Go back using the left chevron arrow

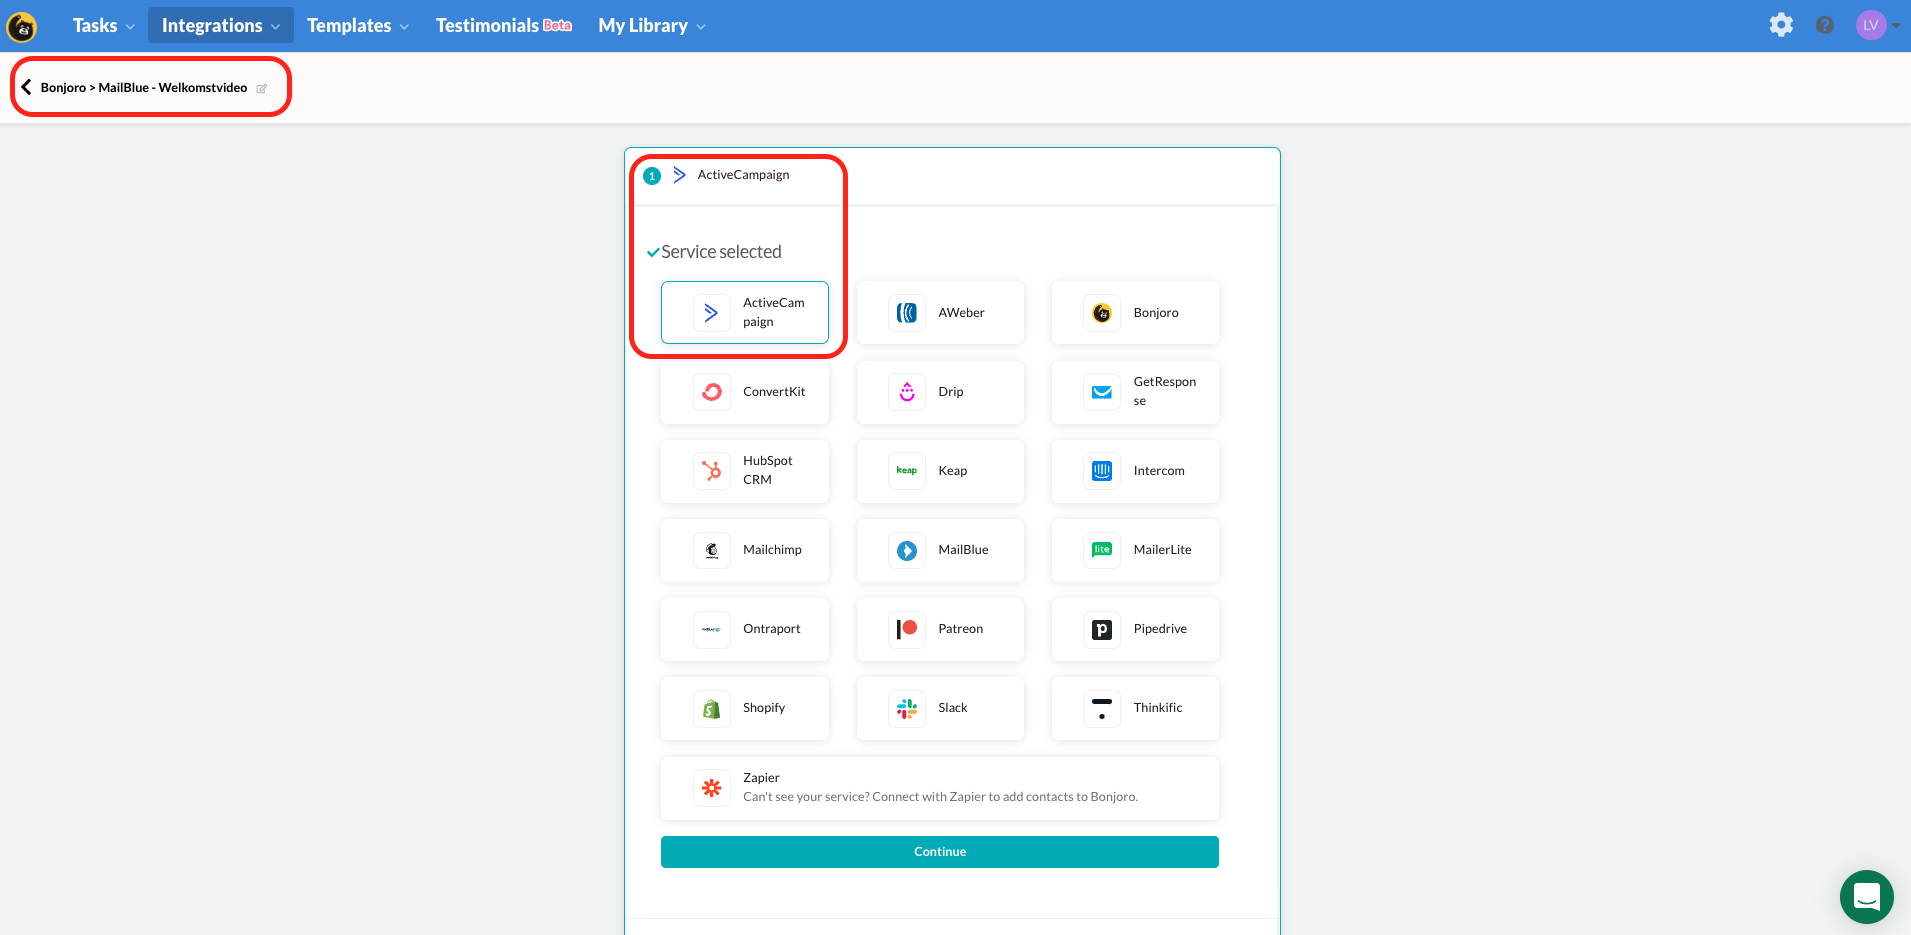point(27,87)
